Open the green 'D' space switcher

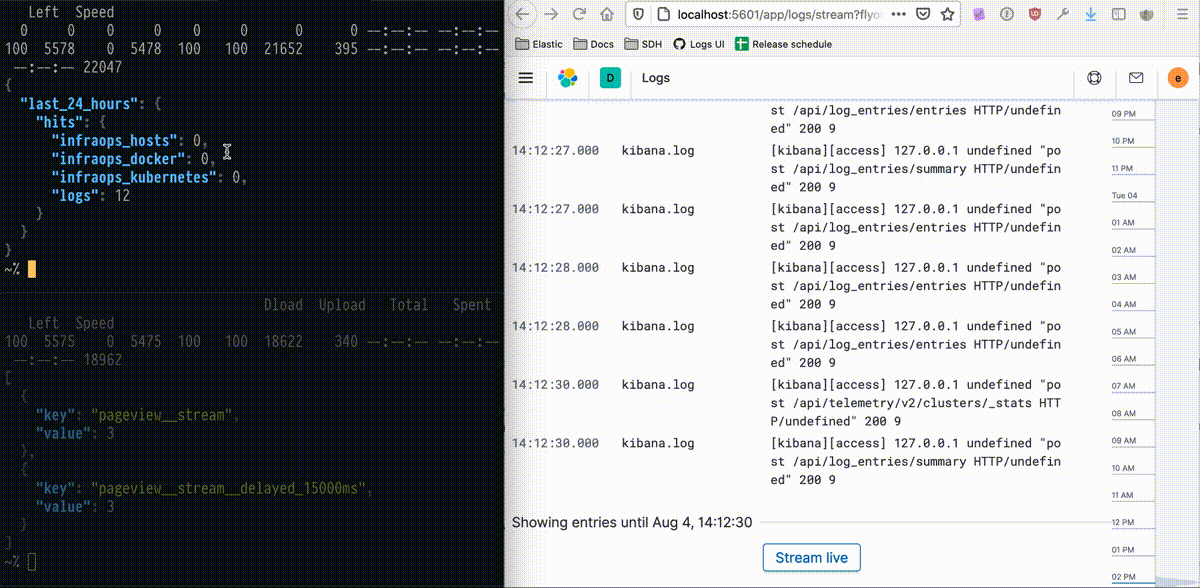610,77
